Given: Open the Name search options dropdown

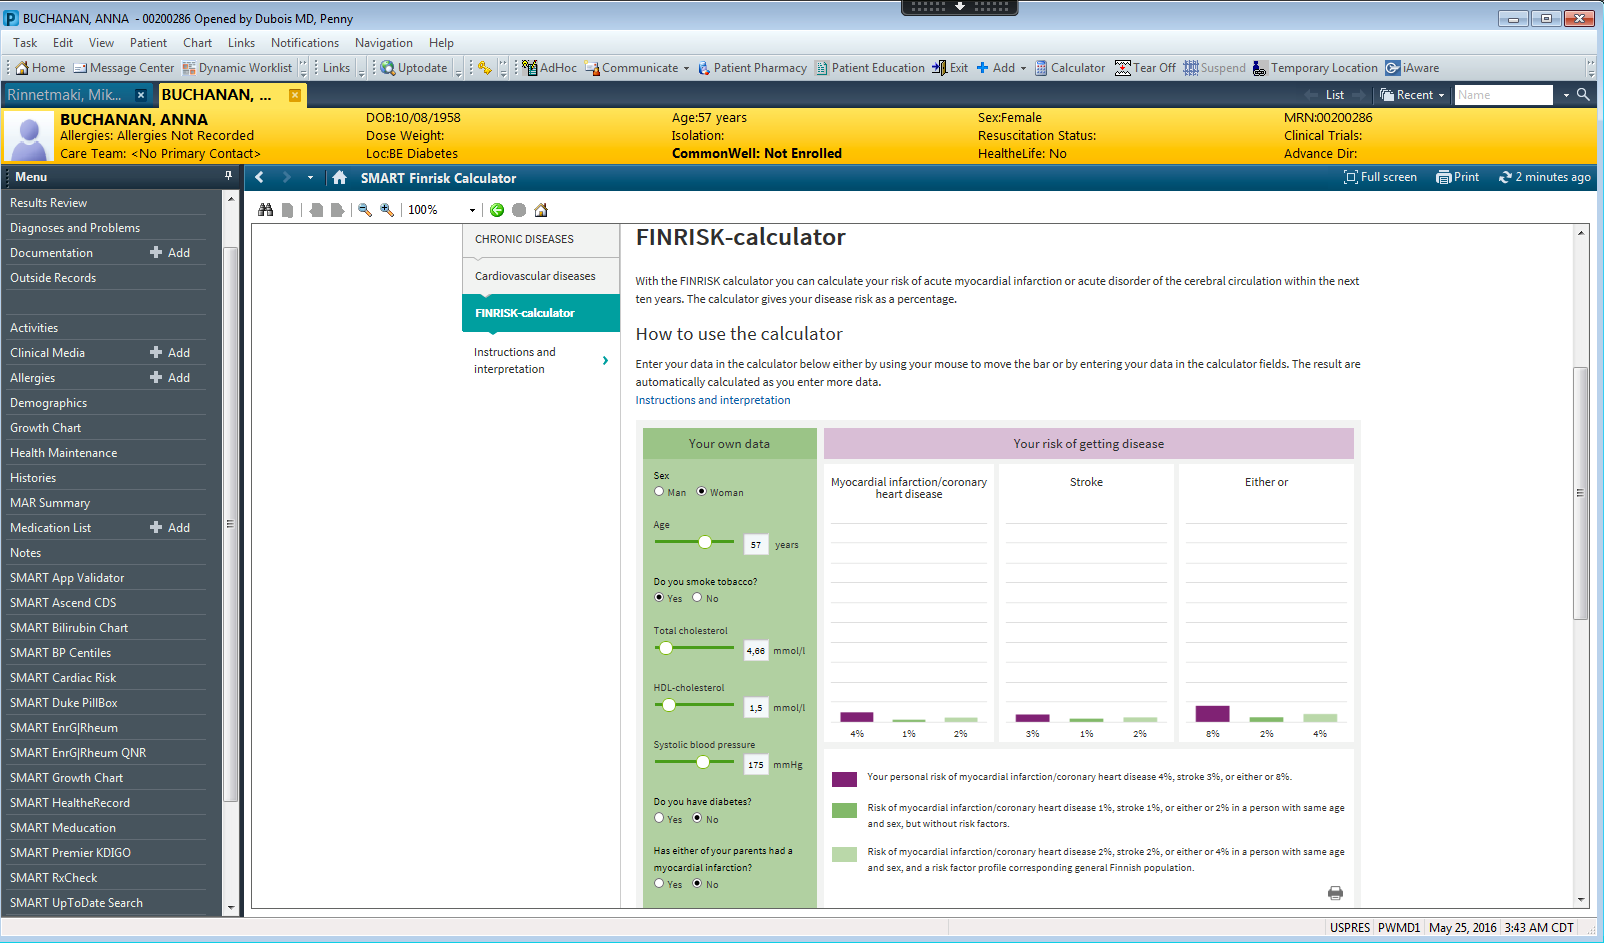Looking at the screenshot, I should (1565, 95).
